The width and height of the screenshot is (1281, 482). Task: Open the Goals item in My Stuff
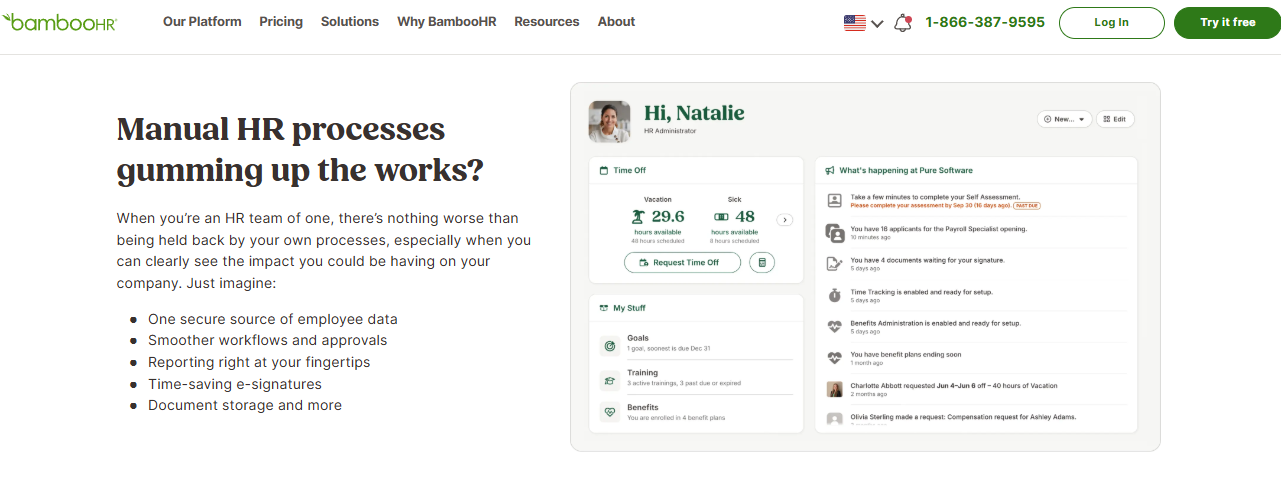click(696, 343)
